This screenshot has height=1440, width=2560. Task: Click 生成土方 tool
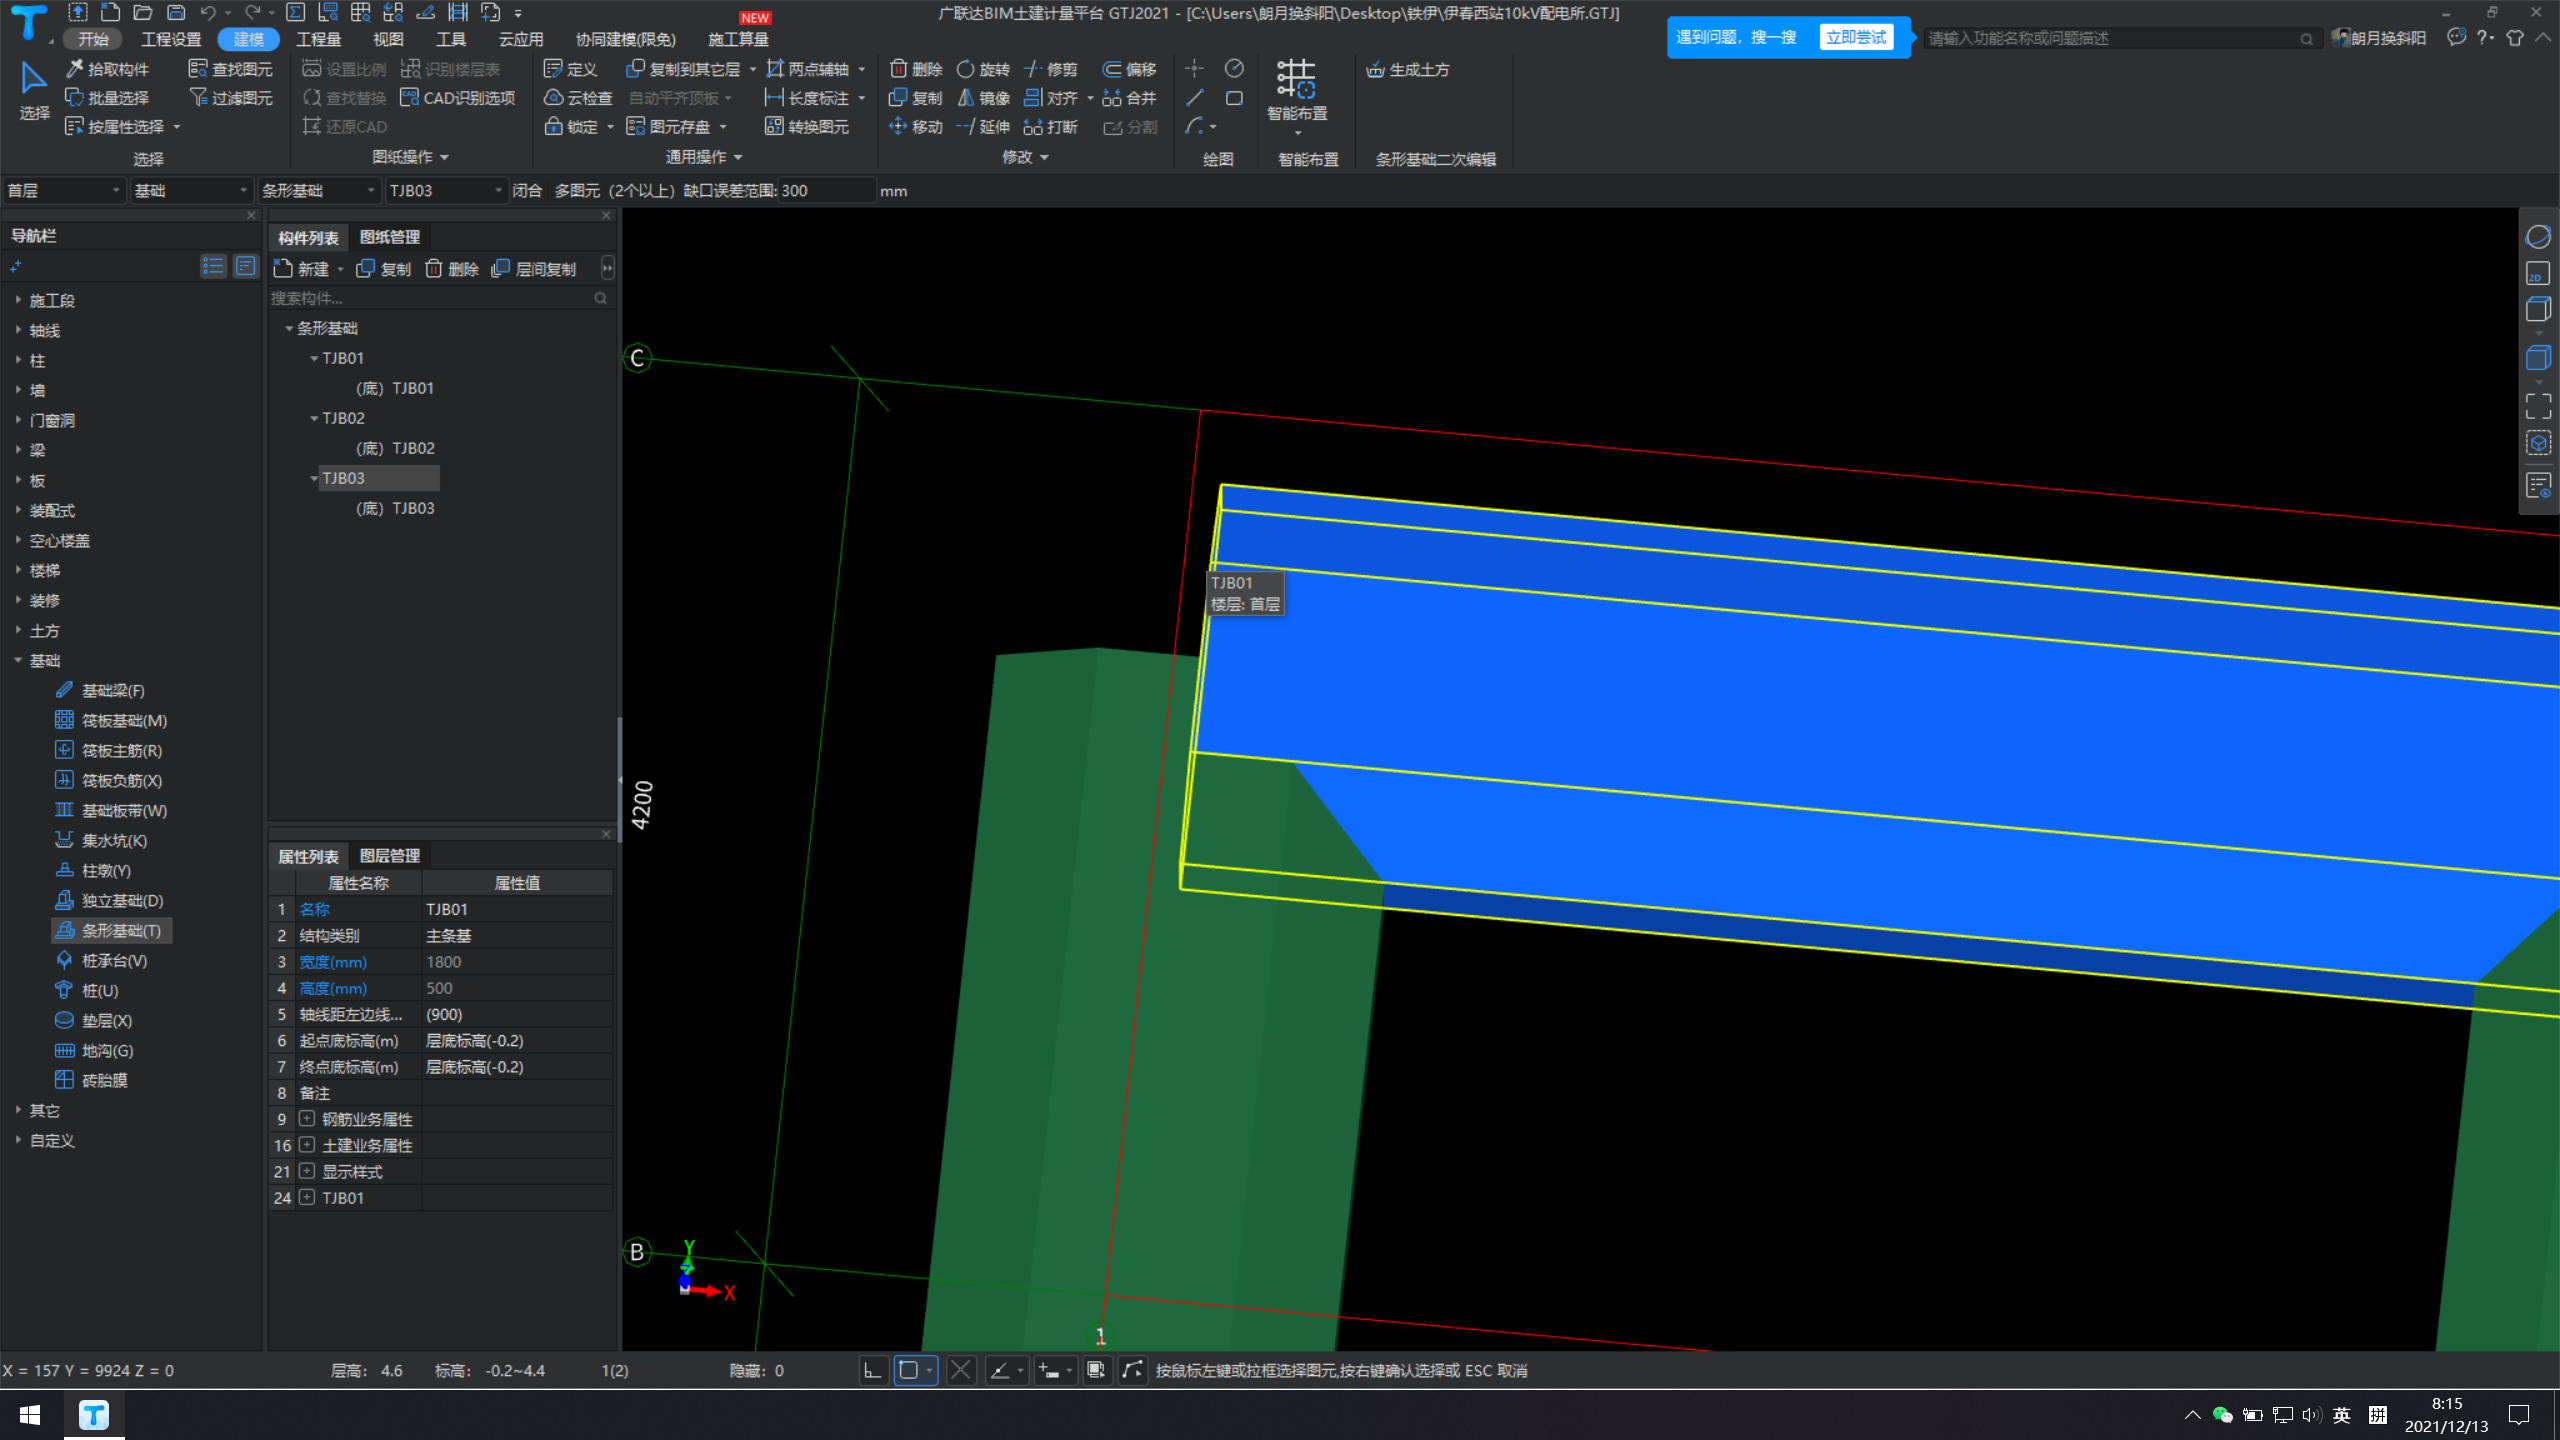(1408, 69)
